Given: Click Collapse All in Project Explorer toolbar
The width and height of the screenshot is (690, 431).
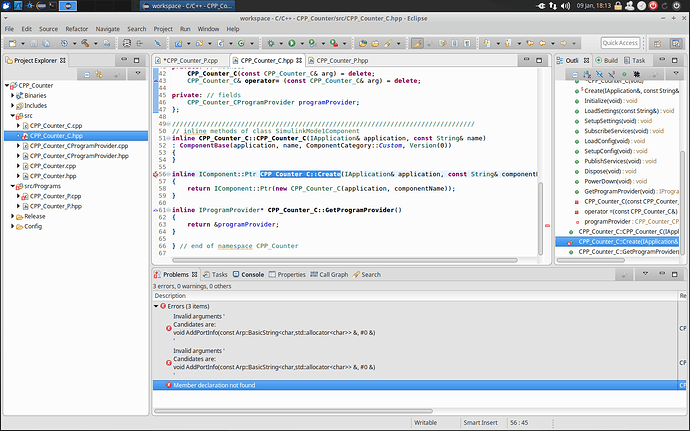Looking at the screenshot, I should (87, 74).
